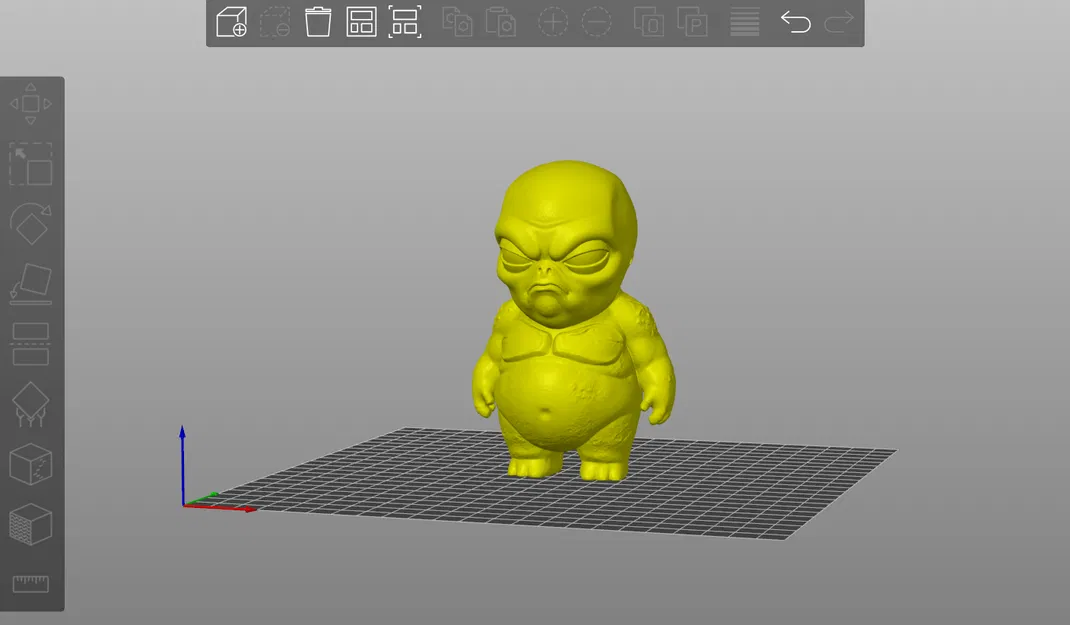
Task: Paste the copied model
Action: coord(500,22)
